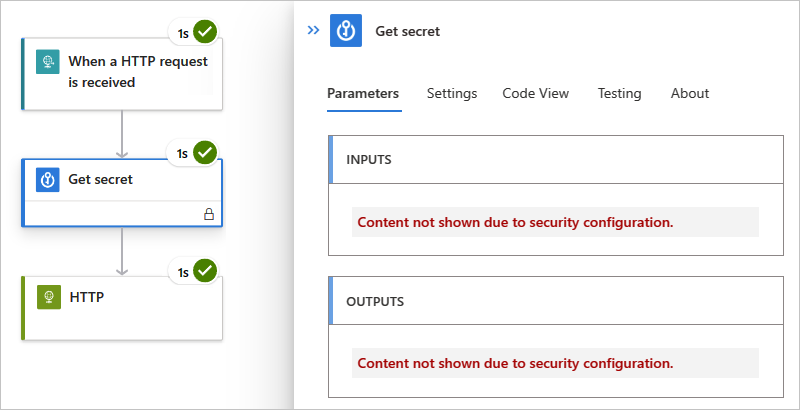This screenshot has width=800, height=410.
Task: Click the lock icon on Get secret node
Action: click(x=209, y=215)
